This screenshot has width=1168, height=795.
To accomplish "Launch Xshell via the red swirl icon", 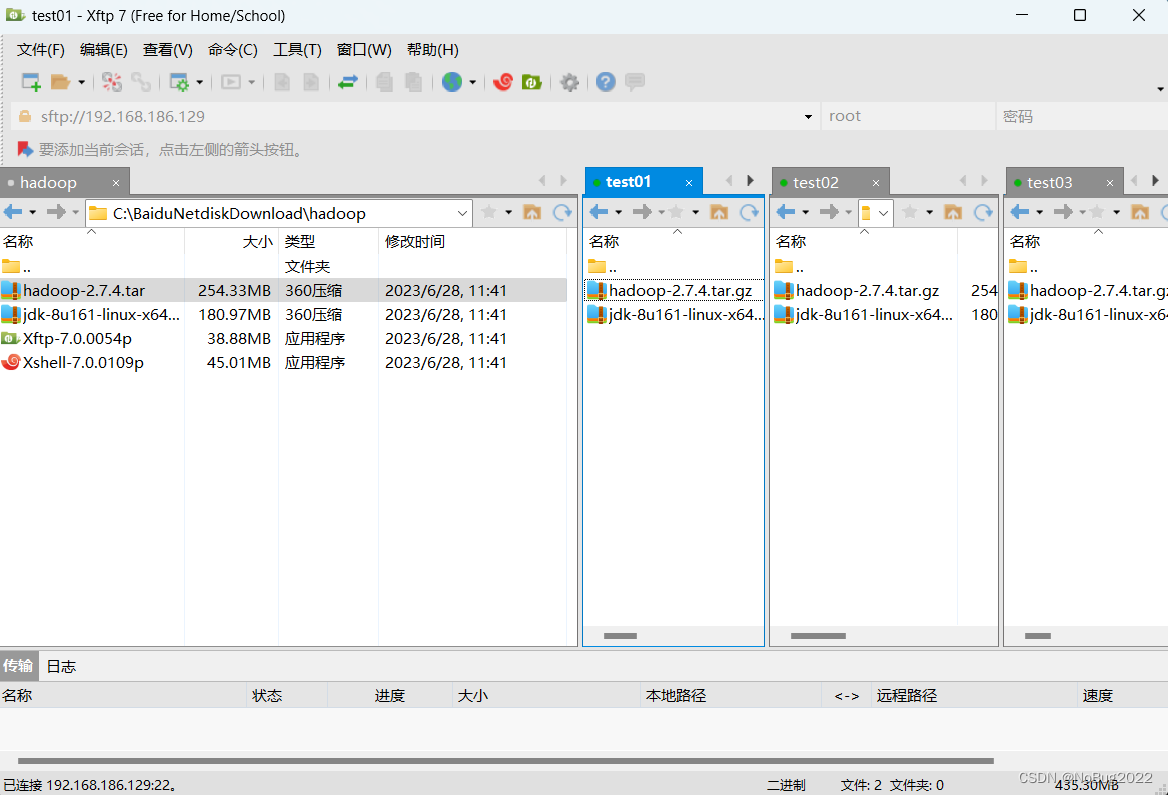I will tap(503, 82).
